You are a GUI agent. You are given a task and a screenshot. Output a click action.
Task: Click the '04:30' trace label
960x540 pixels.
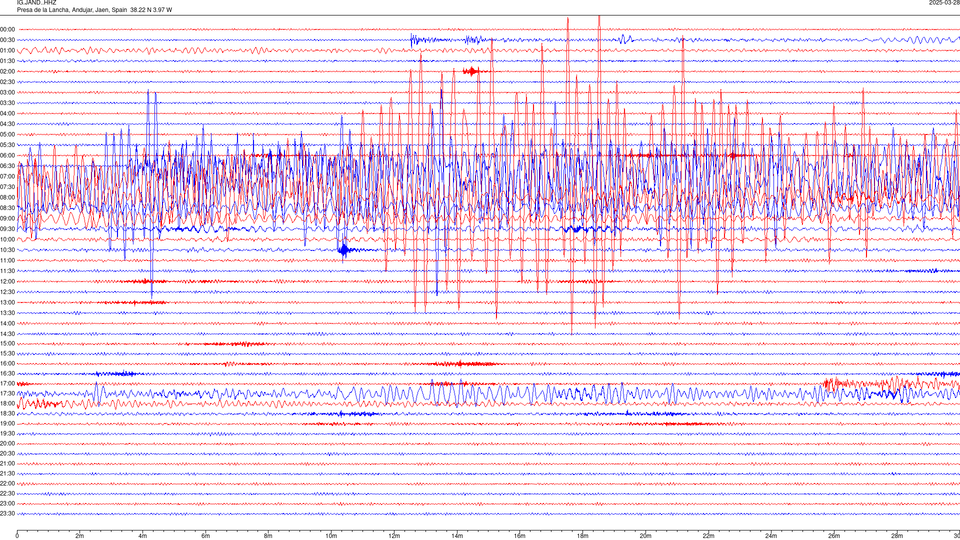(7, 124)
